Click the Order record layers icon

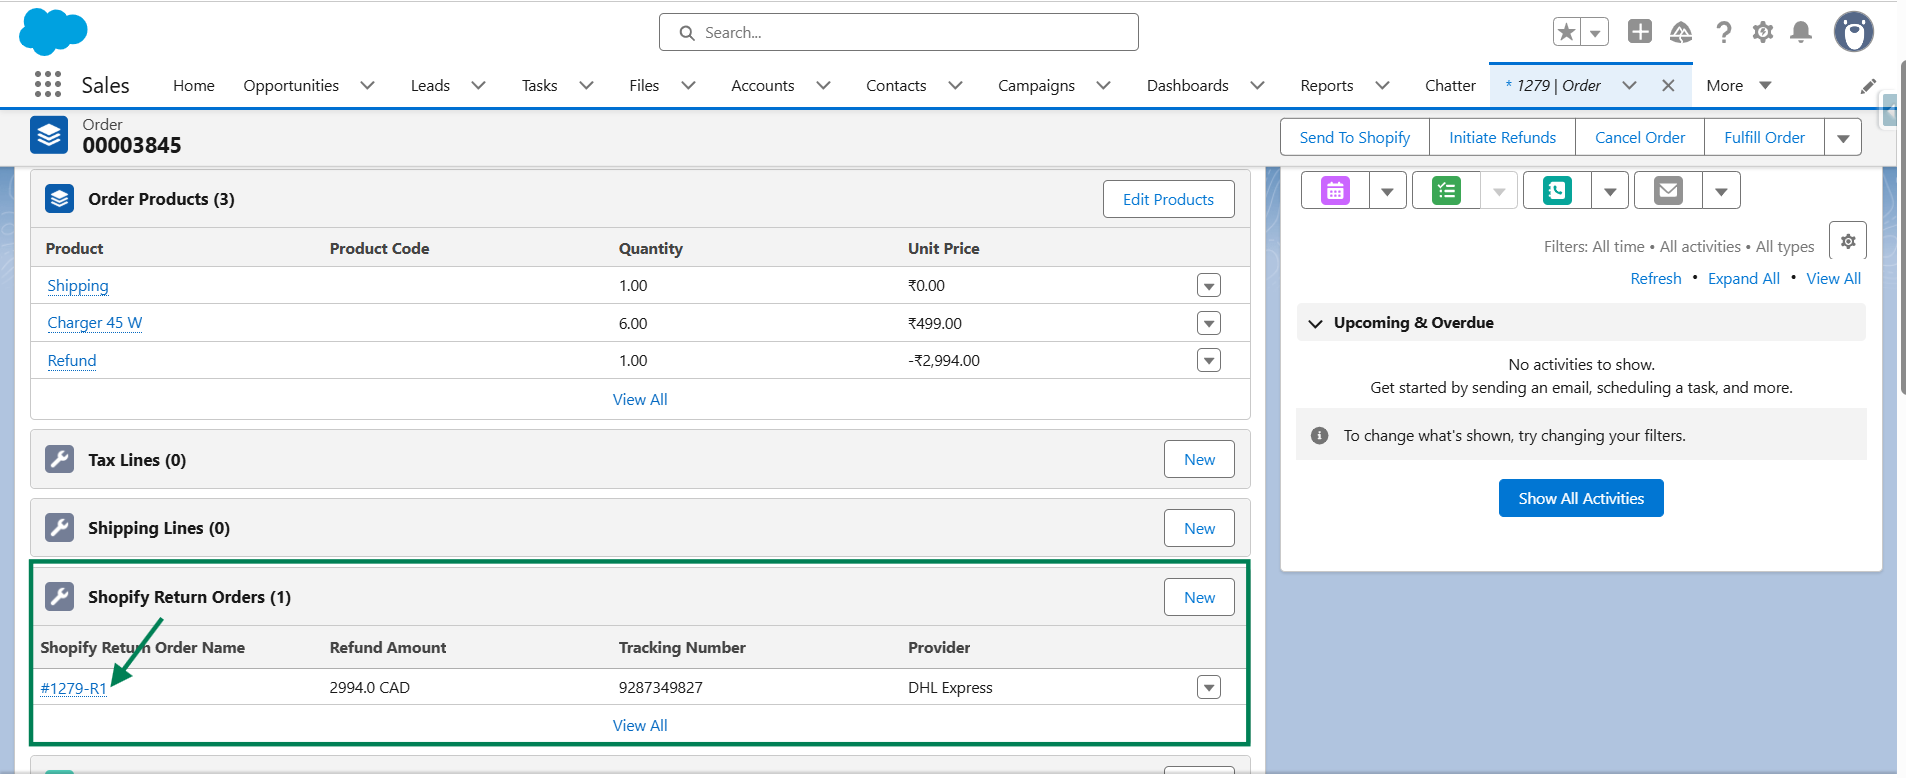(x=49, y=135)
